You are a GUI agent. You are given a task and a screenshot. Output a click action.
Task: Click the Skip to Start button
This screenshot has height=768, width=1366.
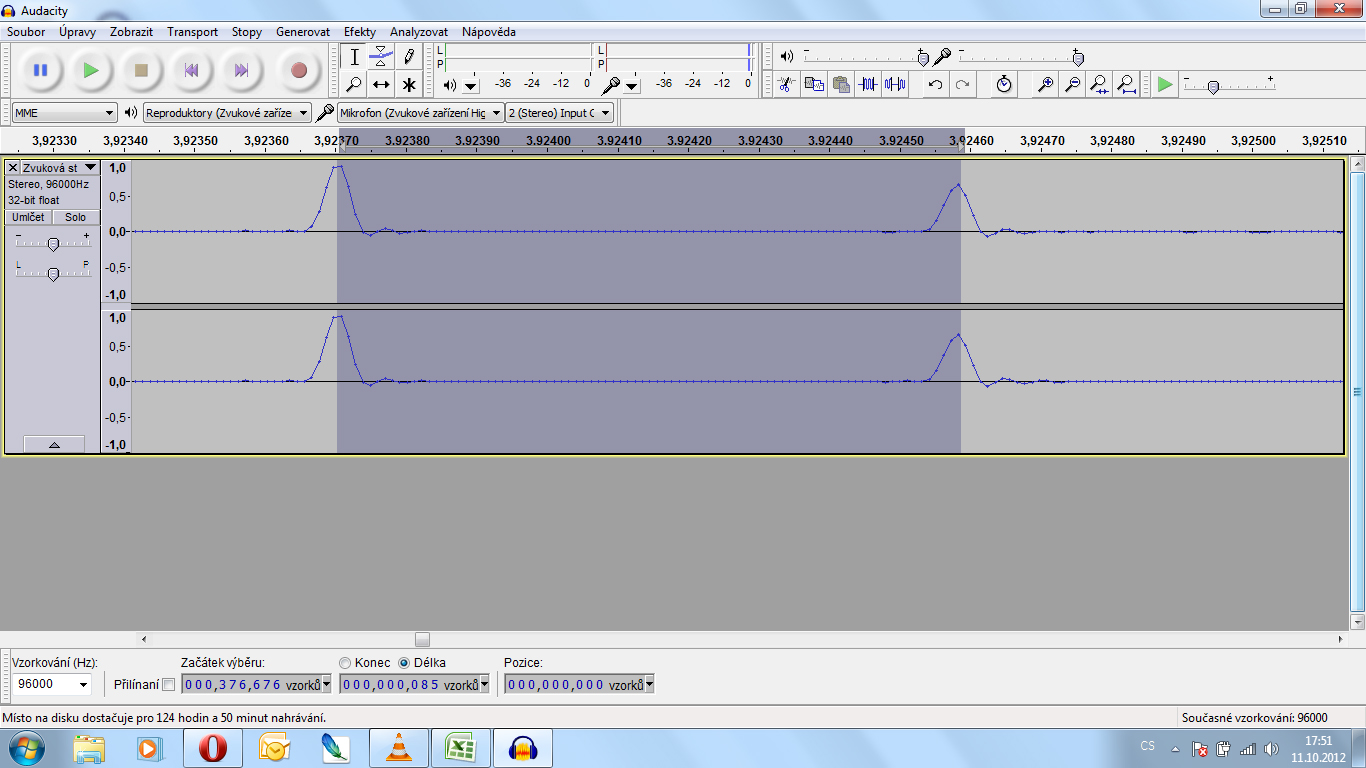coord(190,70)
